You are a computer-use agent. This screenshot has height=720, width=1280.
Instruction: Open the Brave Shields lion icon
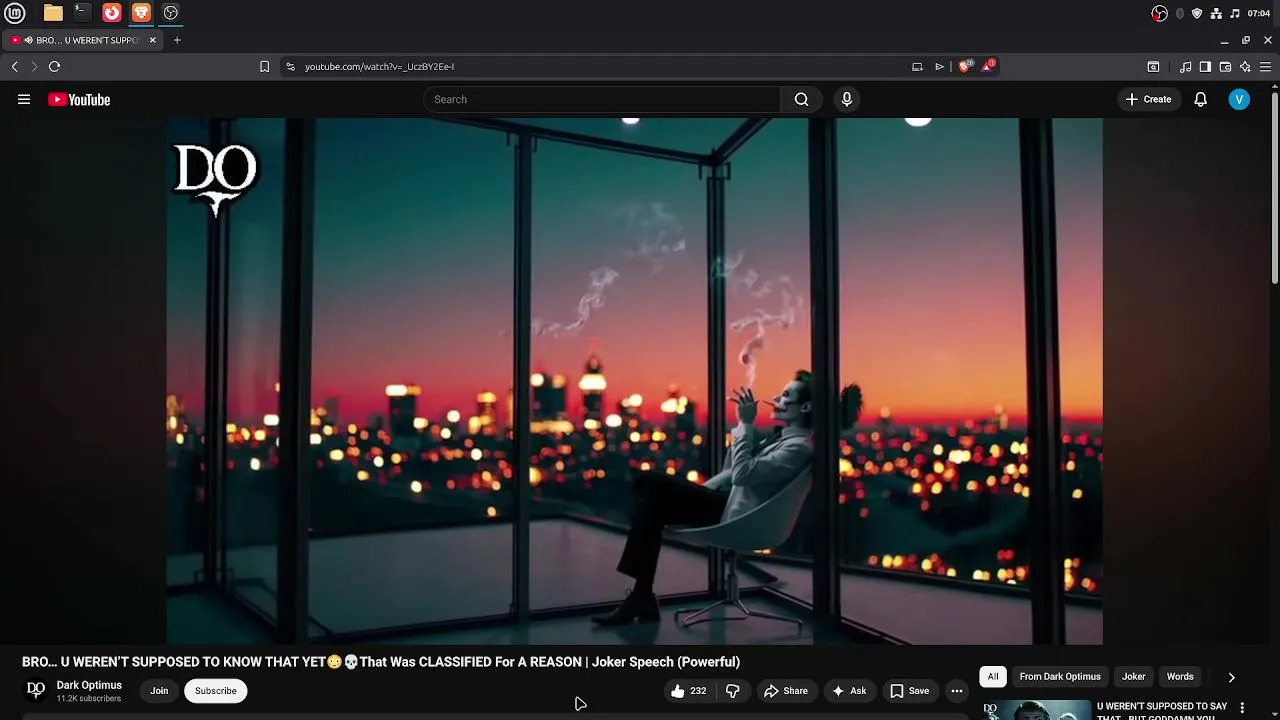point(964,66)
